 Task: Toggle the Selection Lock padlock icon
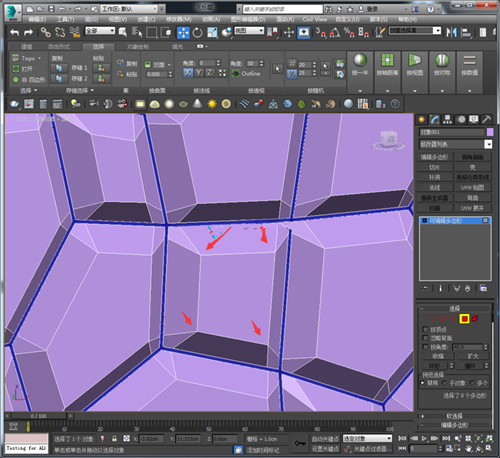[114, 439]
